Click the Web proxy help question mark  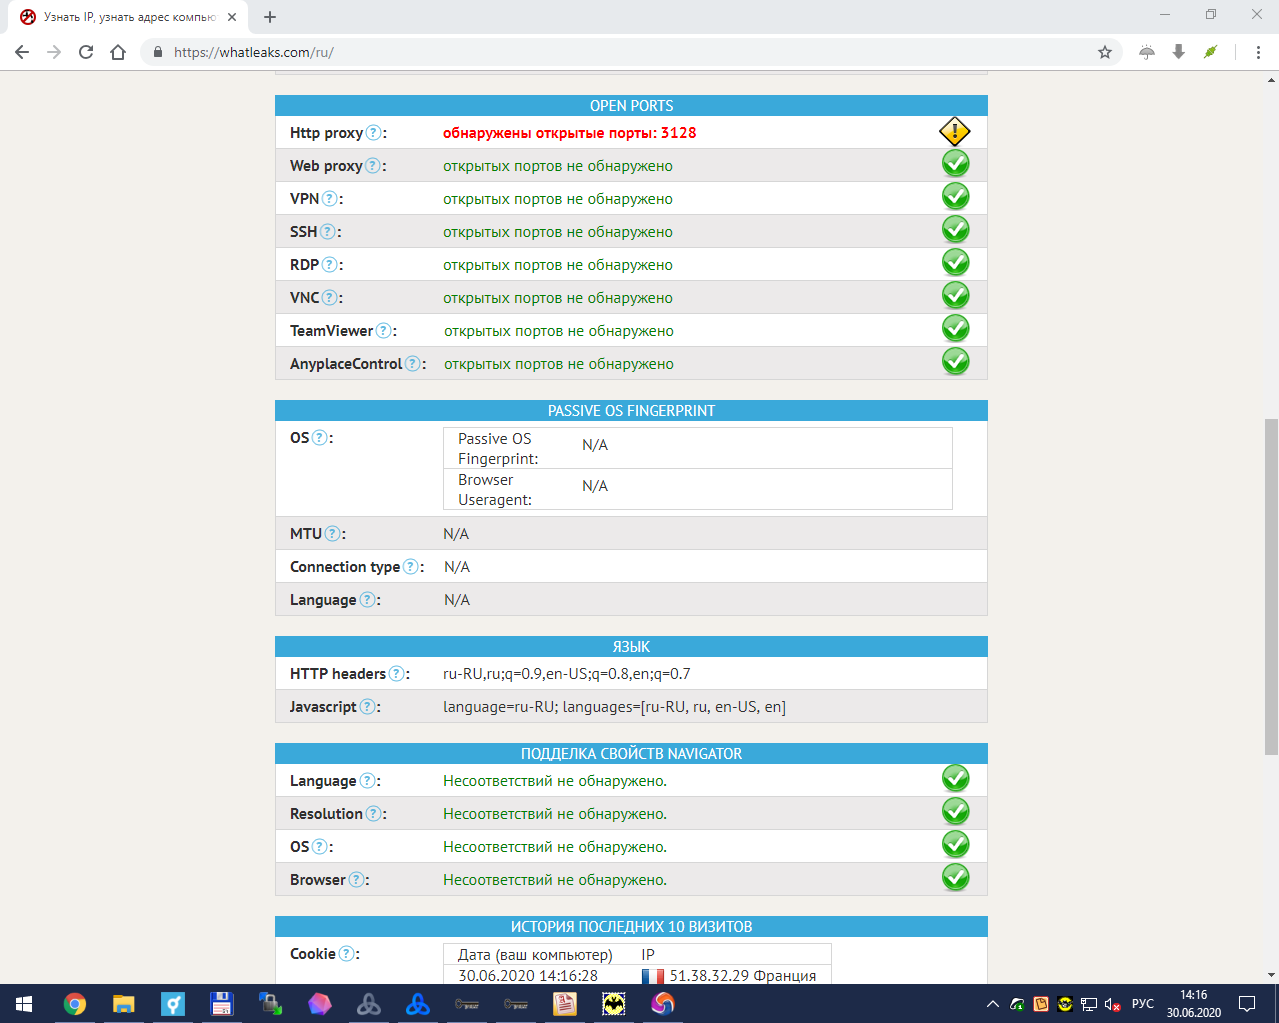373,166
